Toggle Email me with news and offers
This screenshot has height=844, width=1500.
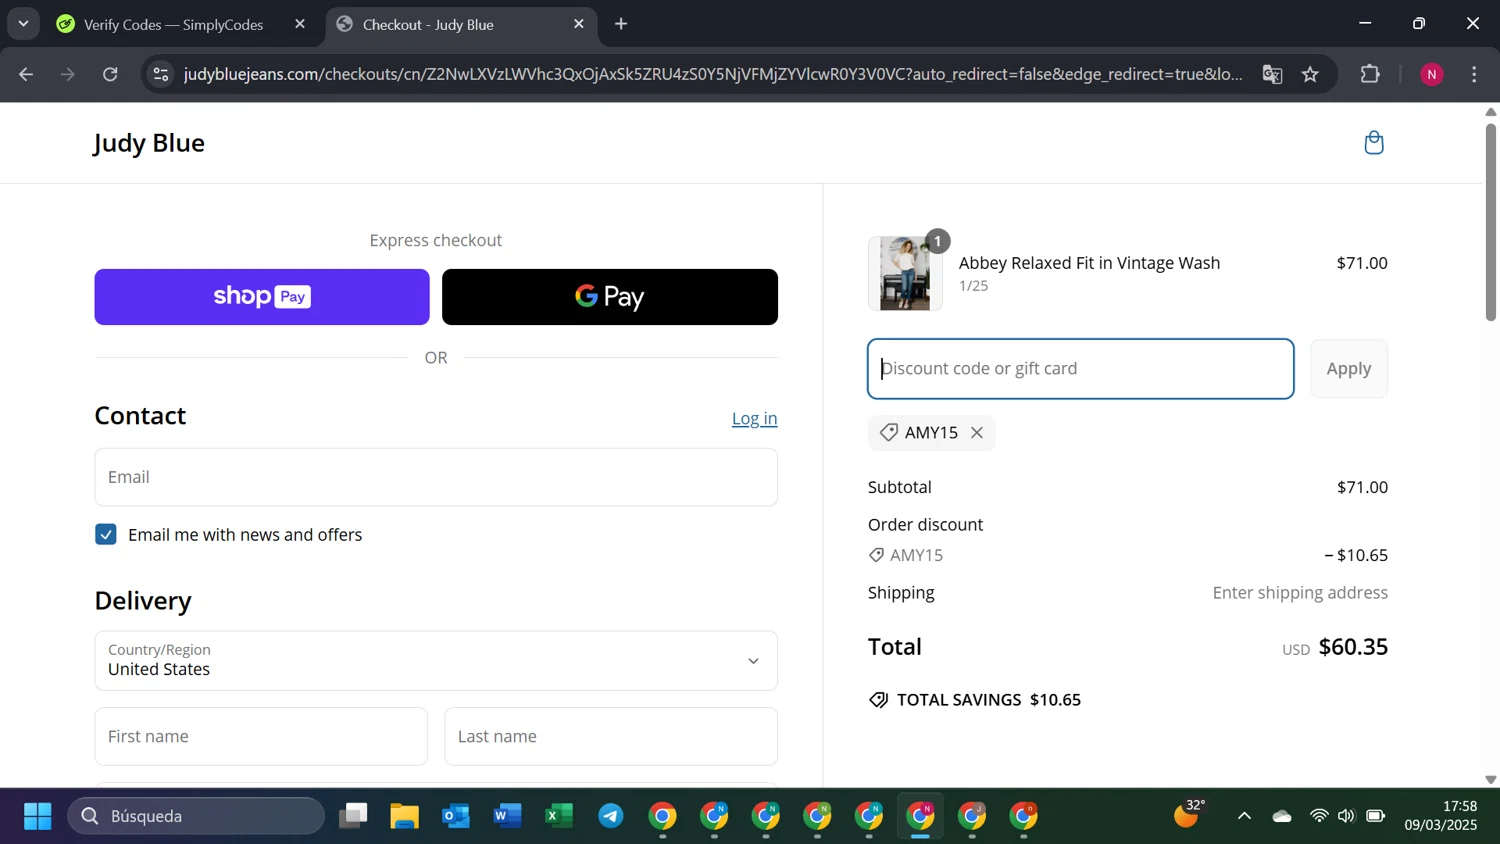106,535
